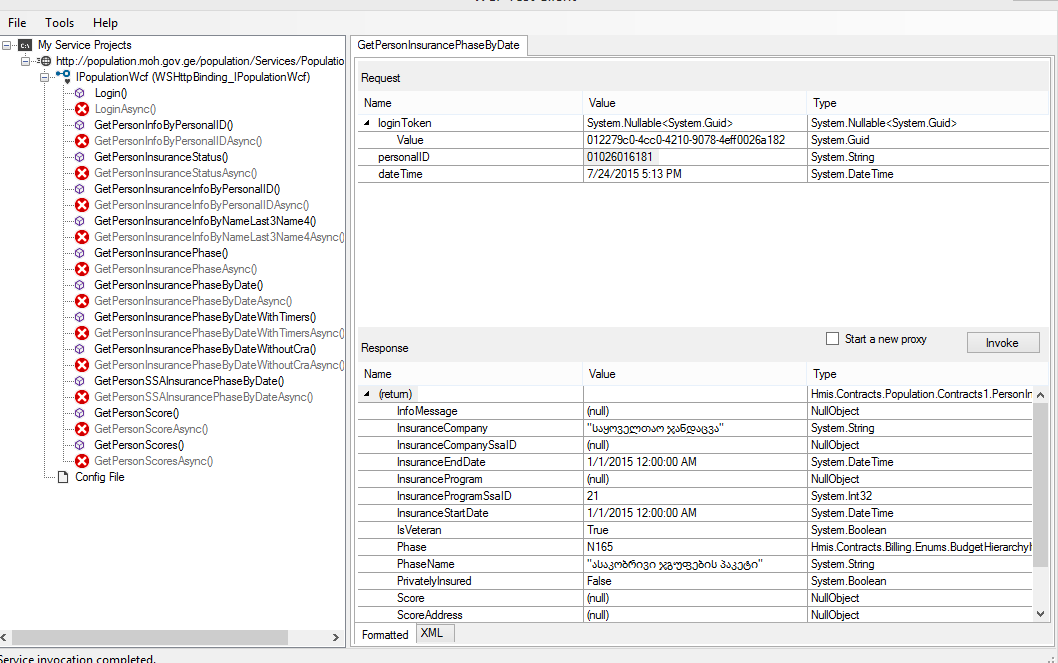Open the File menu
Image resolution: width=1058 pixels, height=663 pixels.
click(17, 22)
